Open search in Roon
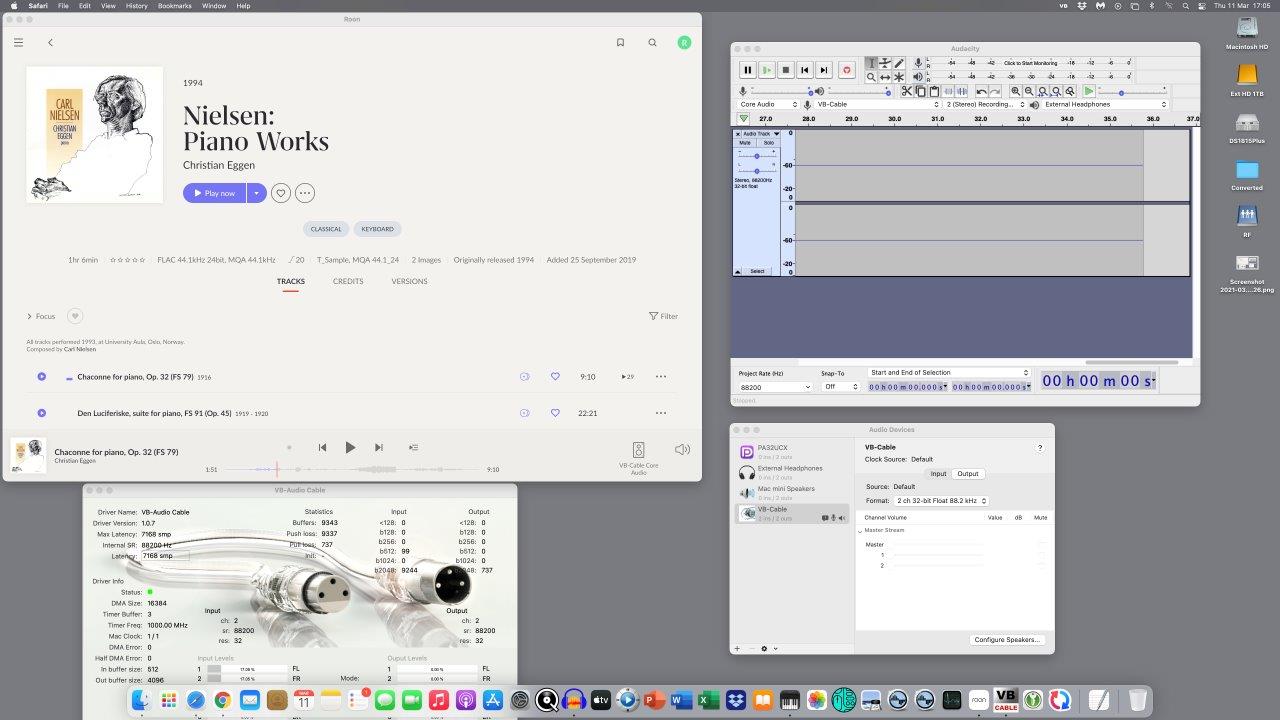 coord(652,42)
